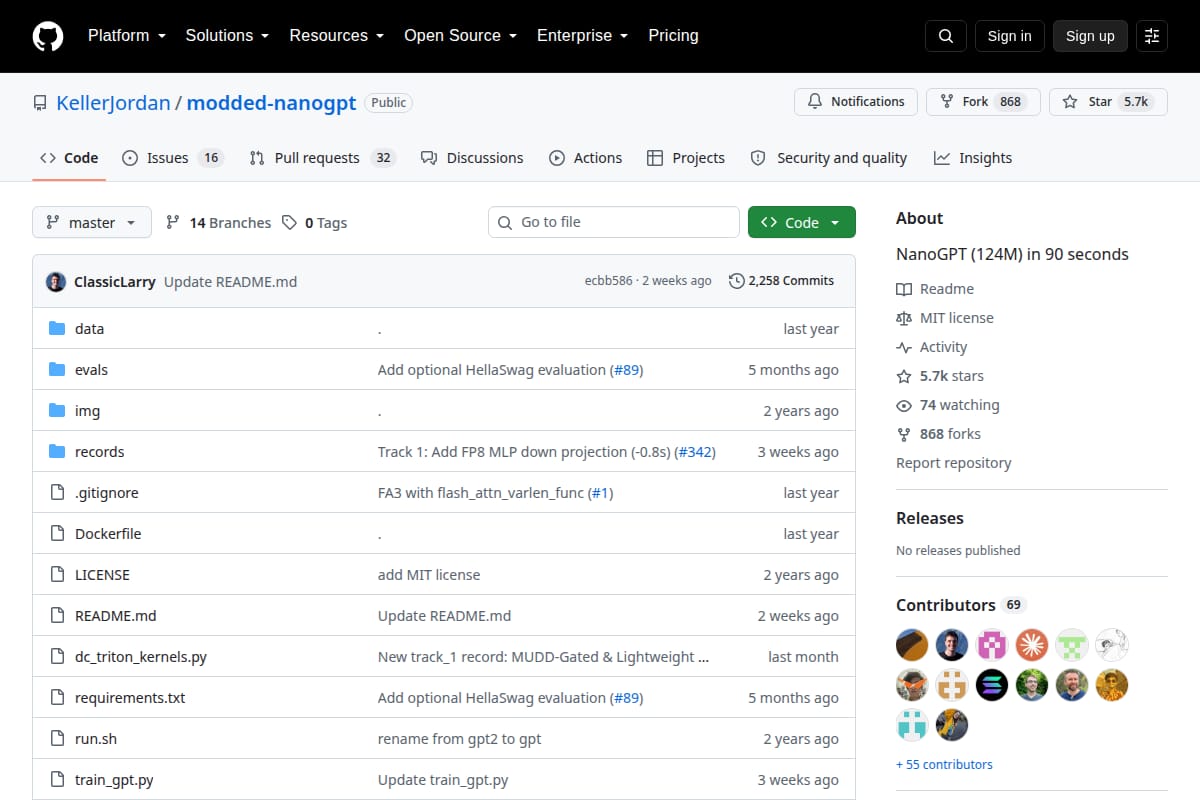1200x800 pixels.
Task: Click the search magnifier icon
Action: point(946,36)
